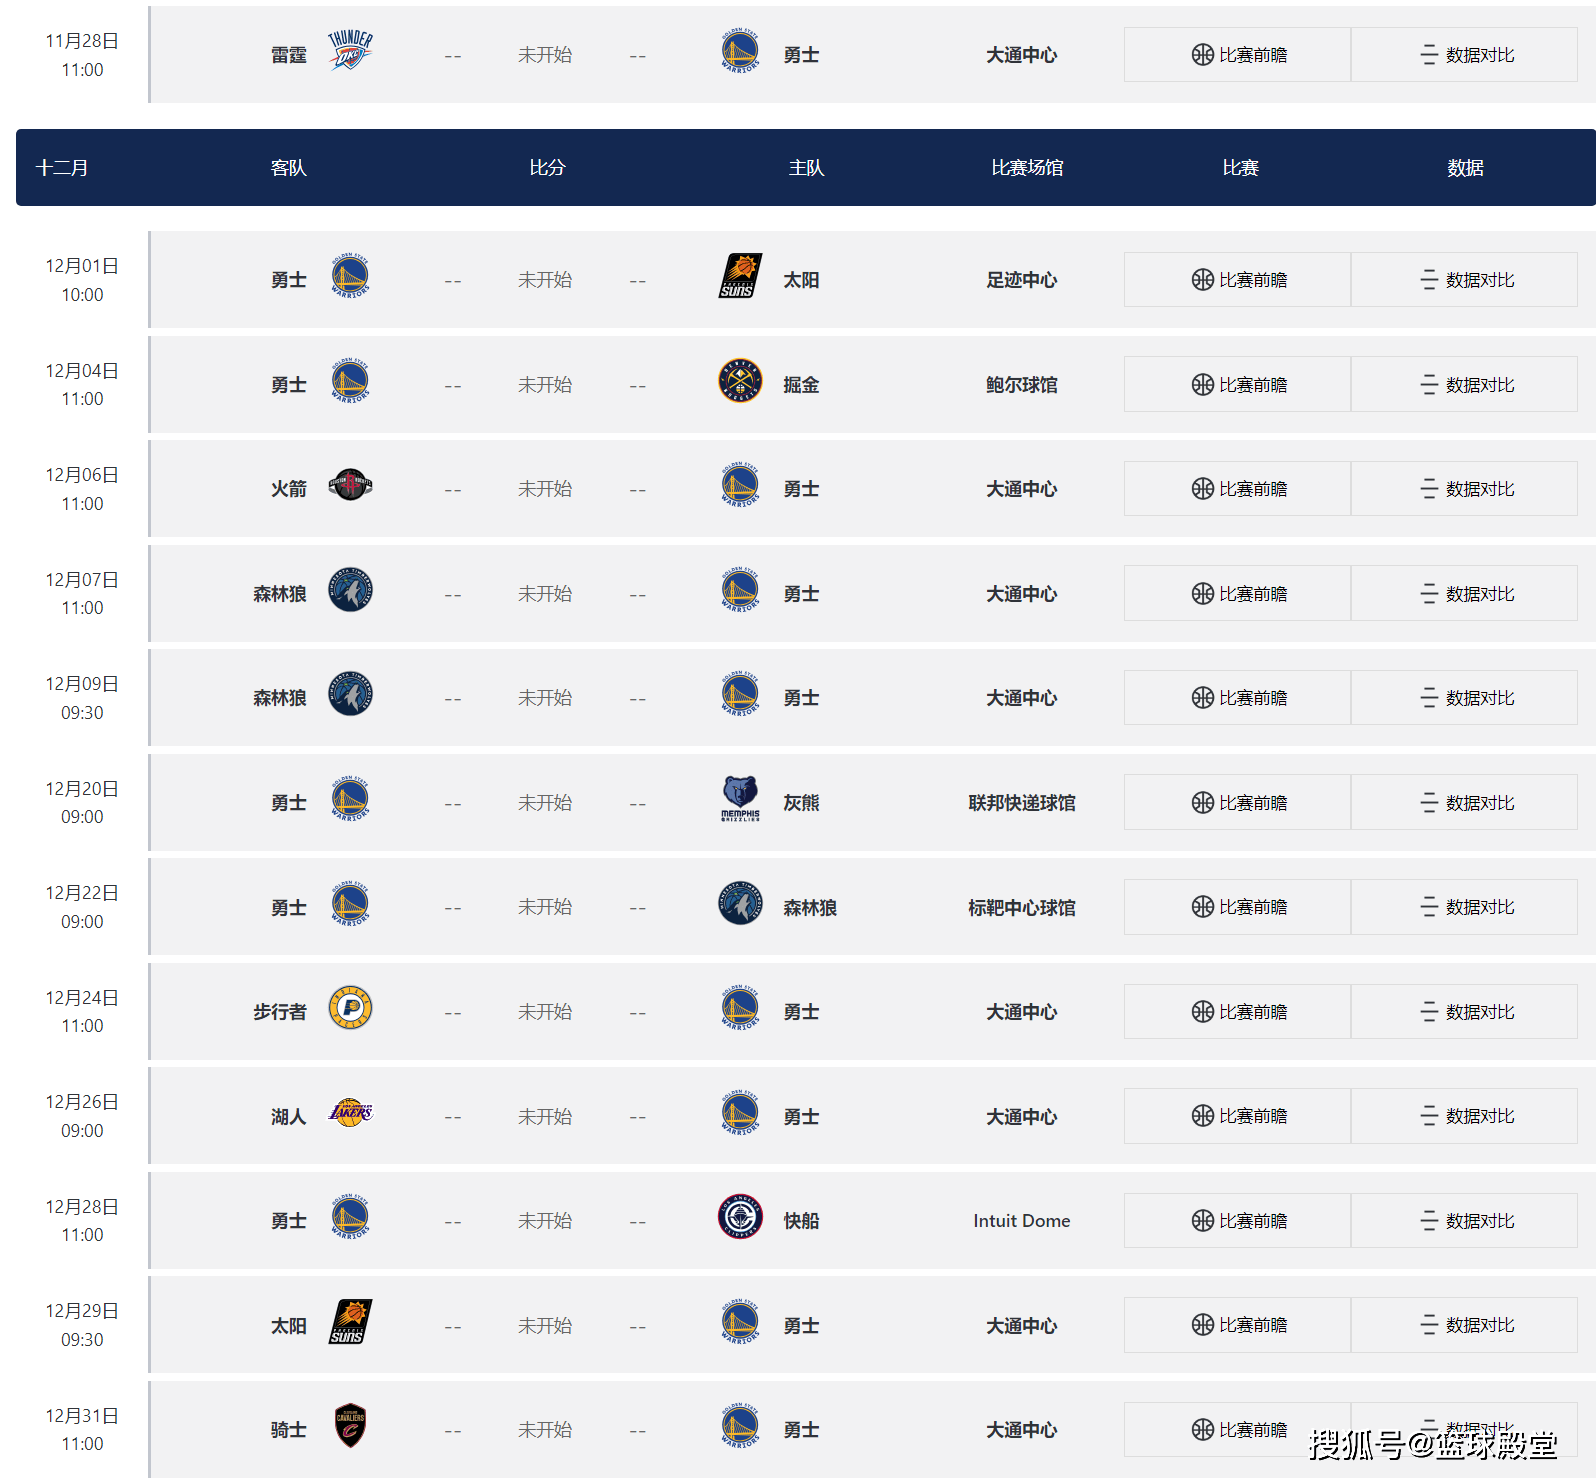
Task: Click Intuit Dome venue name
Action: coord(1022,1221)
